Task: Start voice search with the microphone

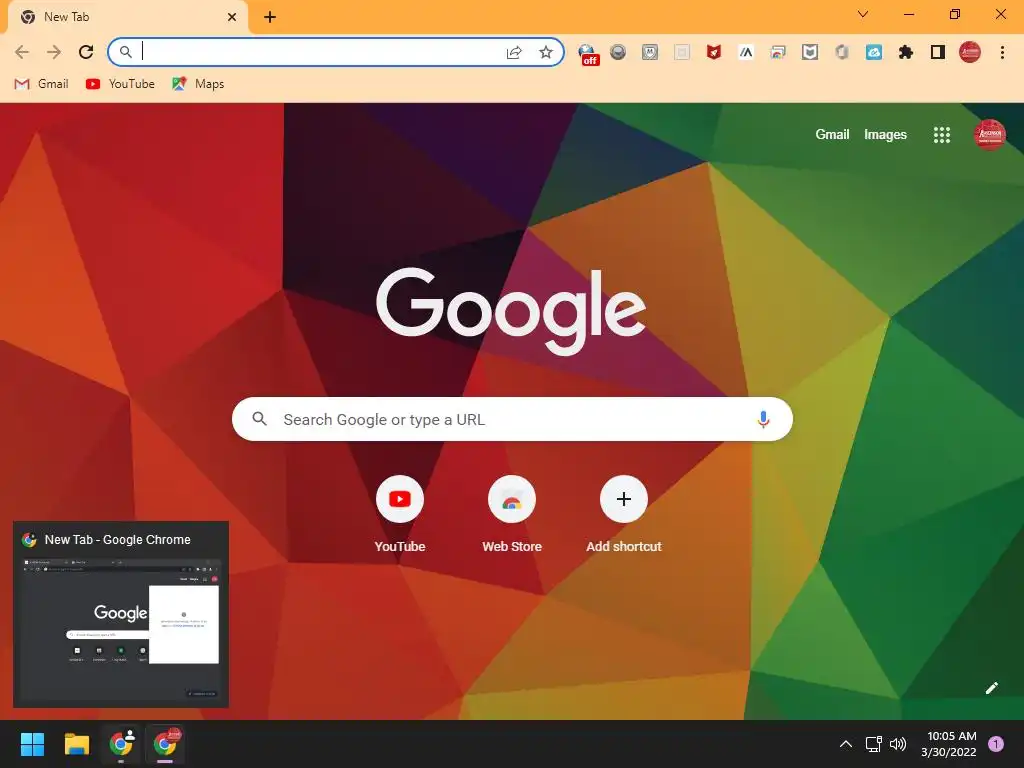Action: click(763, 419)
